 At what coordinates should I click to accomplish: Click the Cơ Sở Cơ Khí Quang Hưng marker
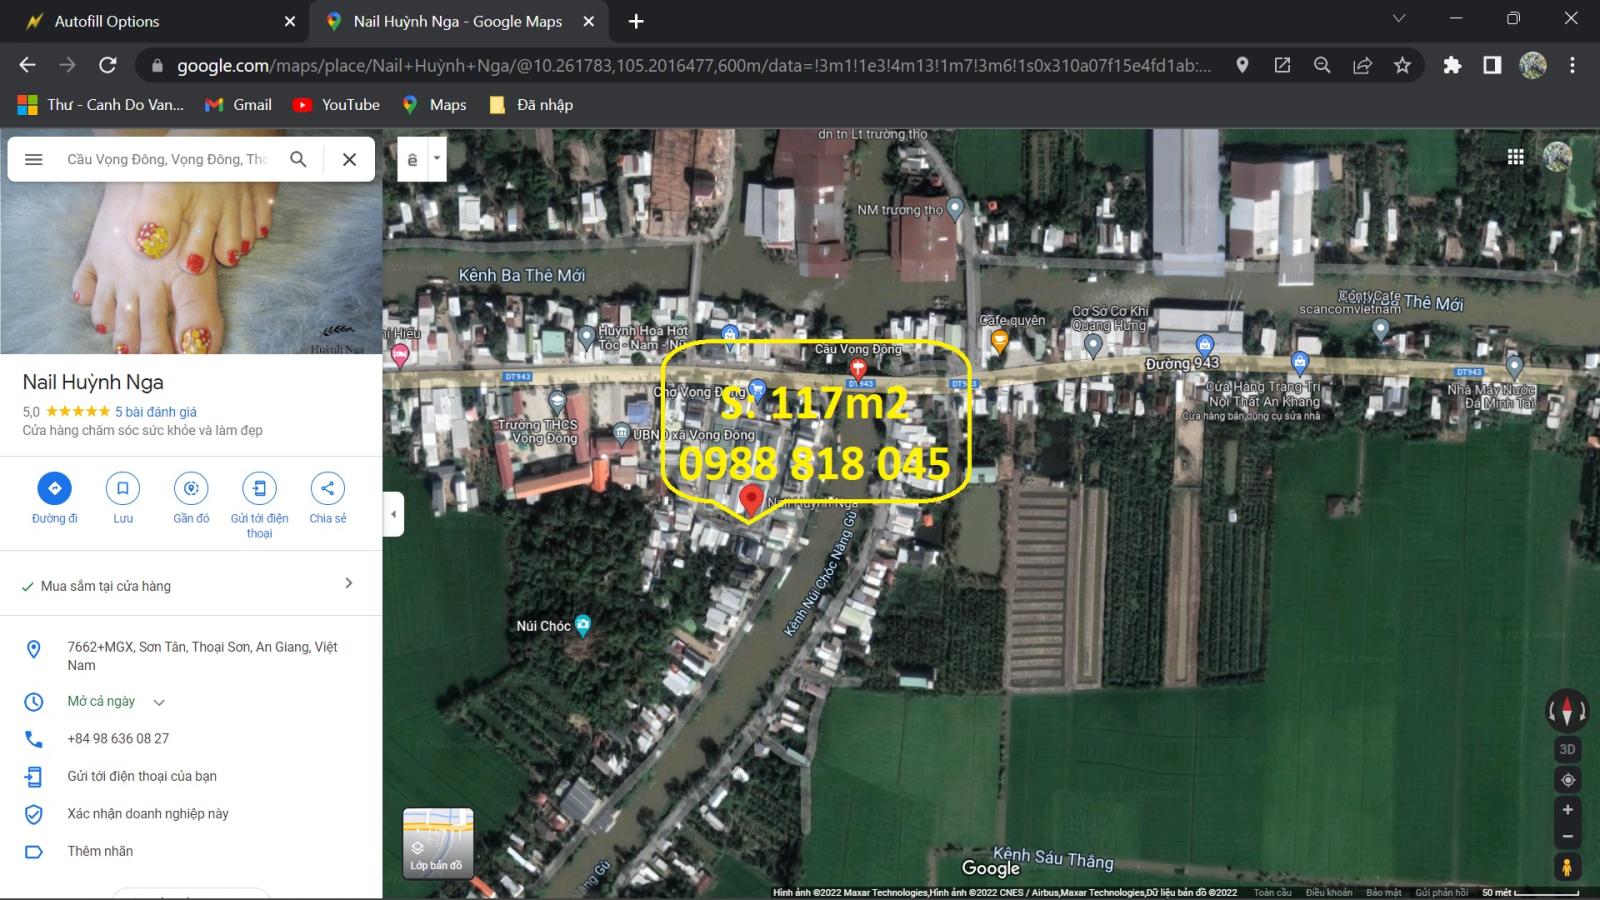point(1093,345)
